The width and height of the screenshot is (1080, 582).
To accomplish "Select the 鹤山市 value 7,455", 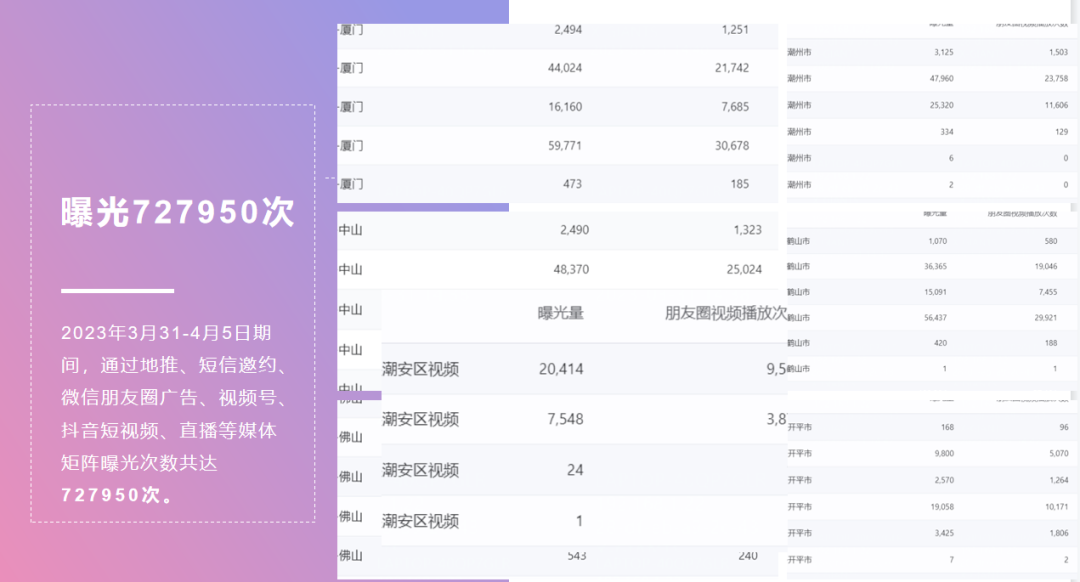I will (x=1048, y=292).
